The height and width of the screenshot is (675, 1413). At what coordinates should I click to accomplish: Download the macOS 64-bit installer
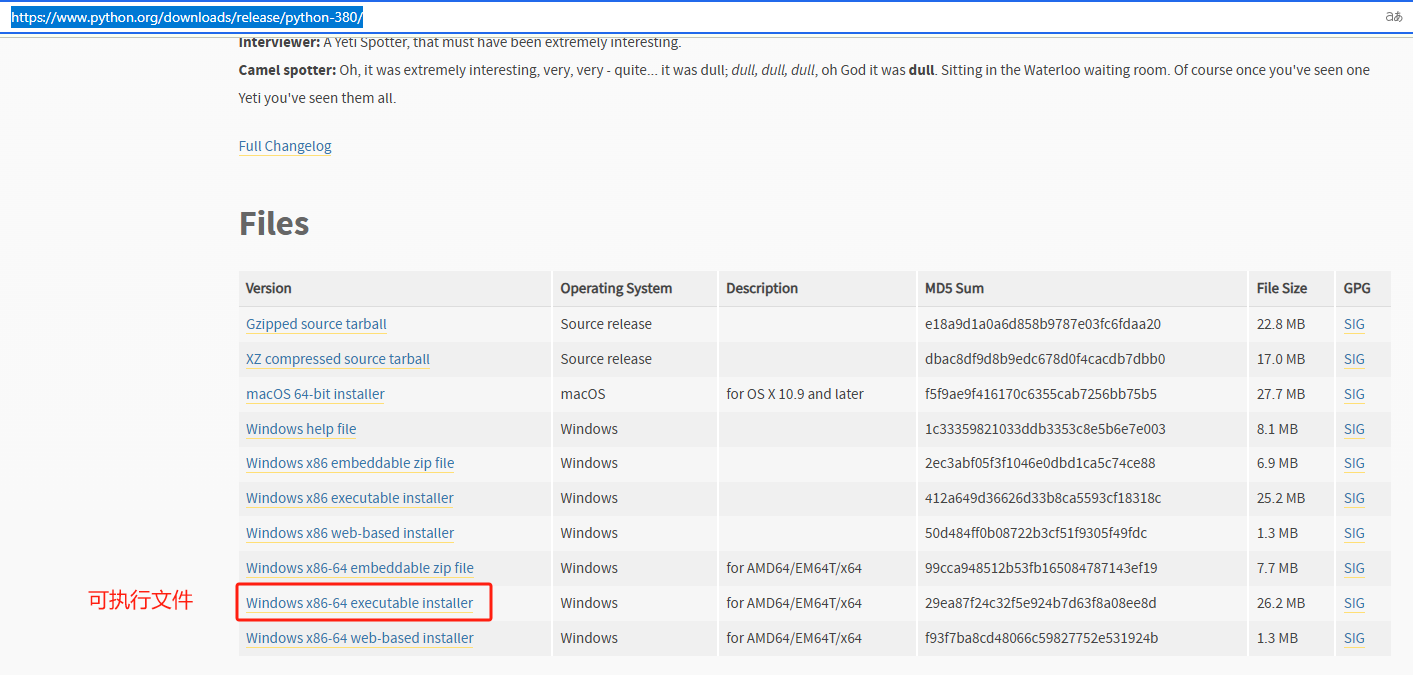click(315, 394)
